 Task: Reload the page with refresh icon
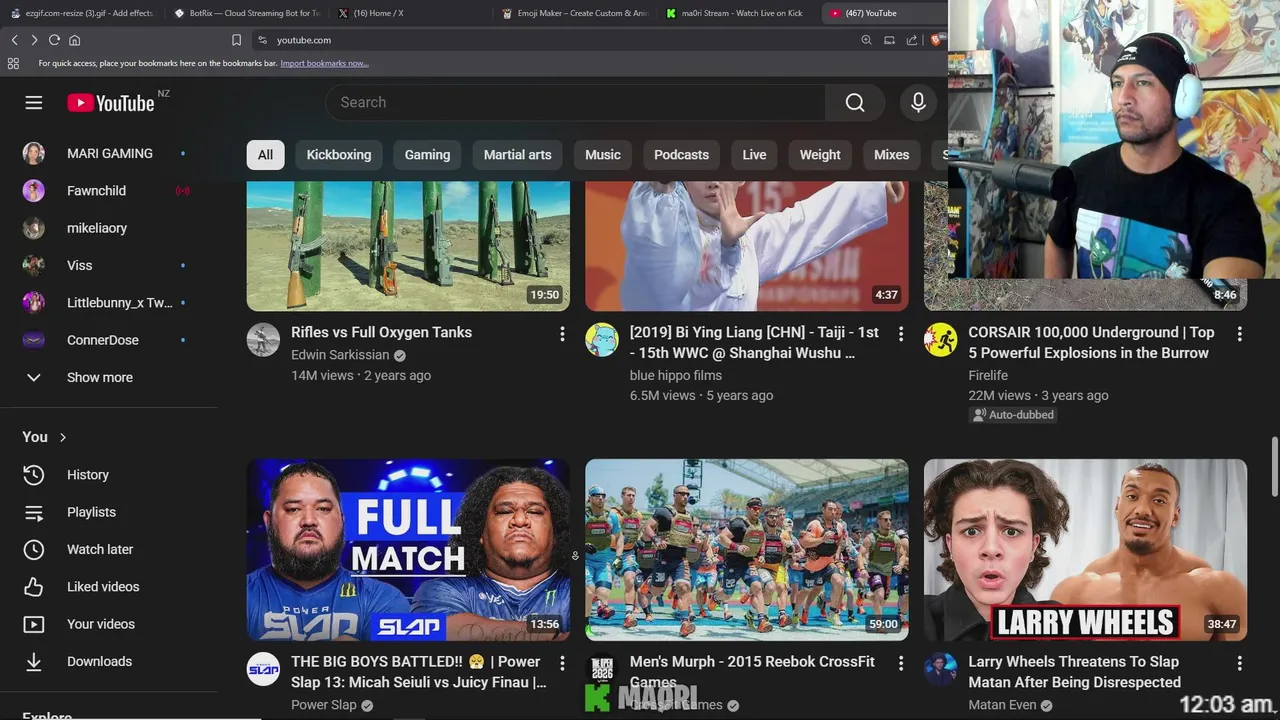54,40
